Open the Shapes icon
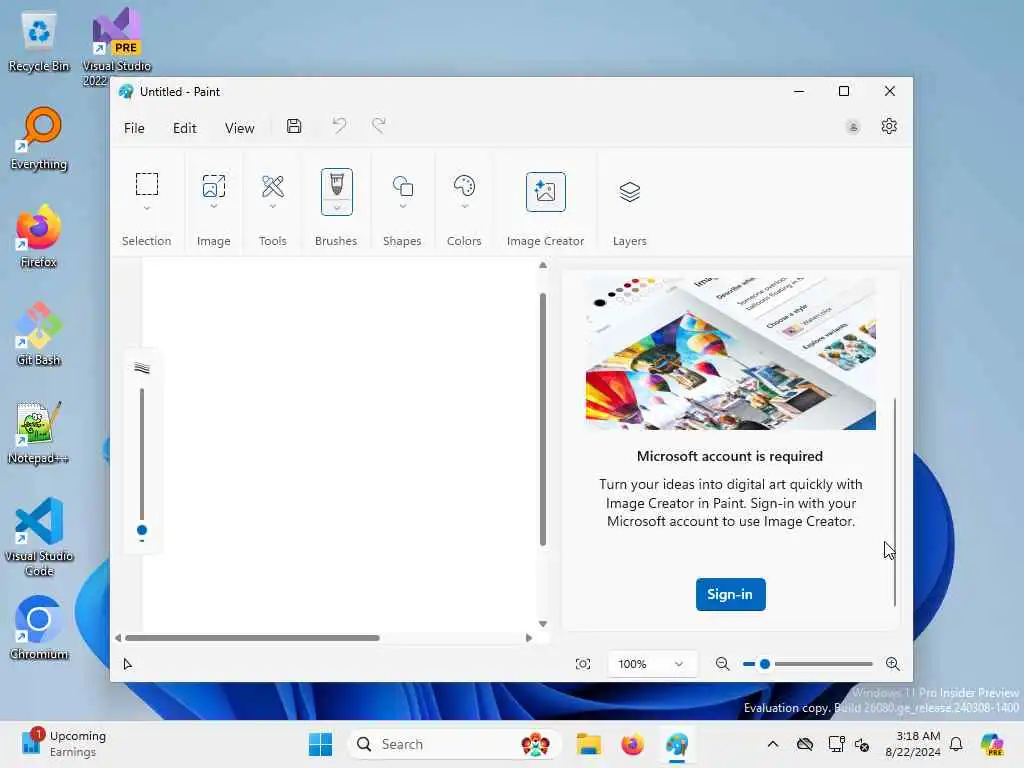 (402, 187)
